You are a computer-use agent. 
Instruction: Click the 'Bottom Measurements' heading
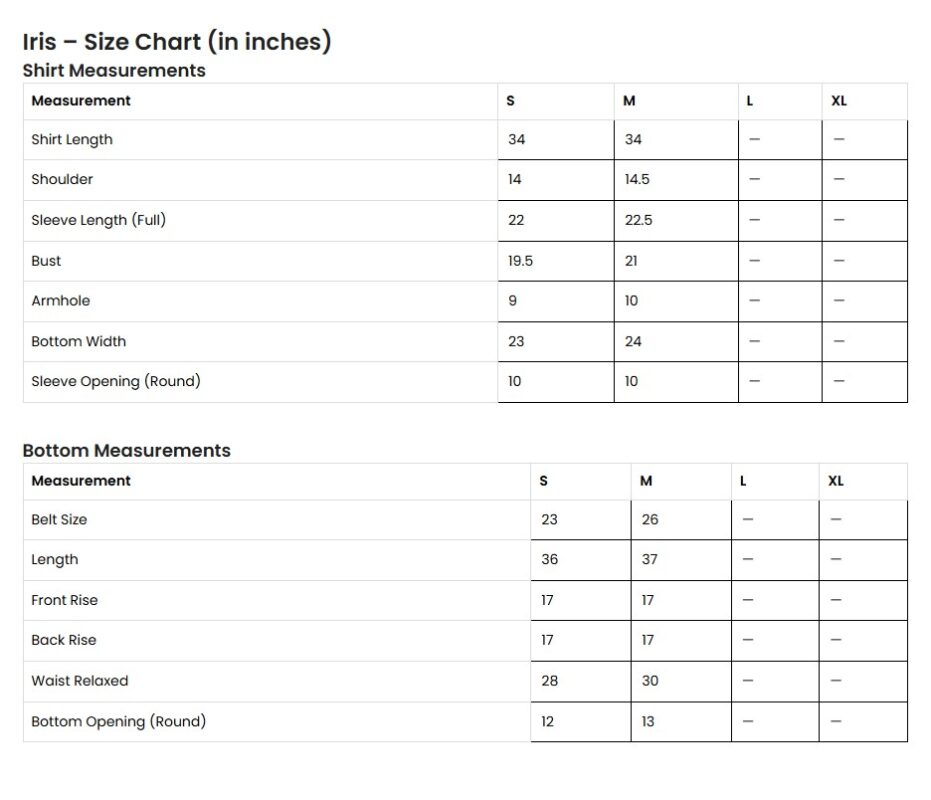point(126,451)
